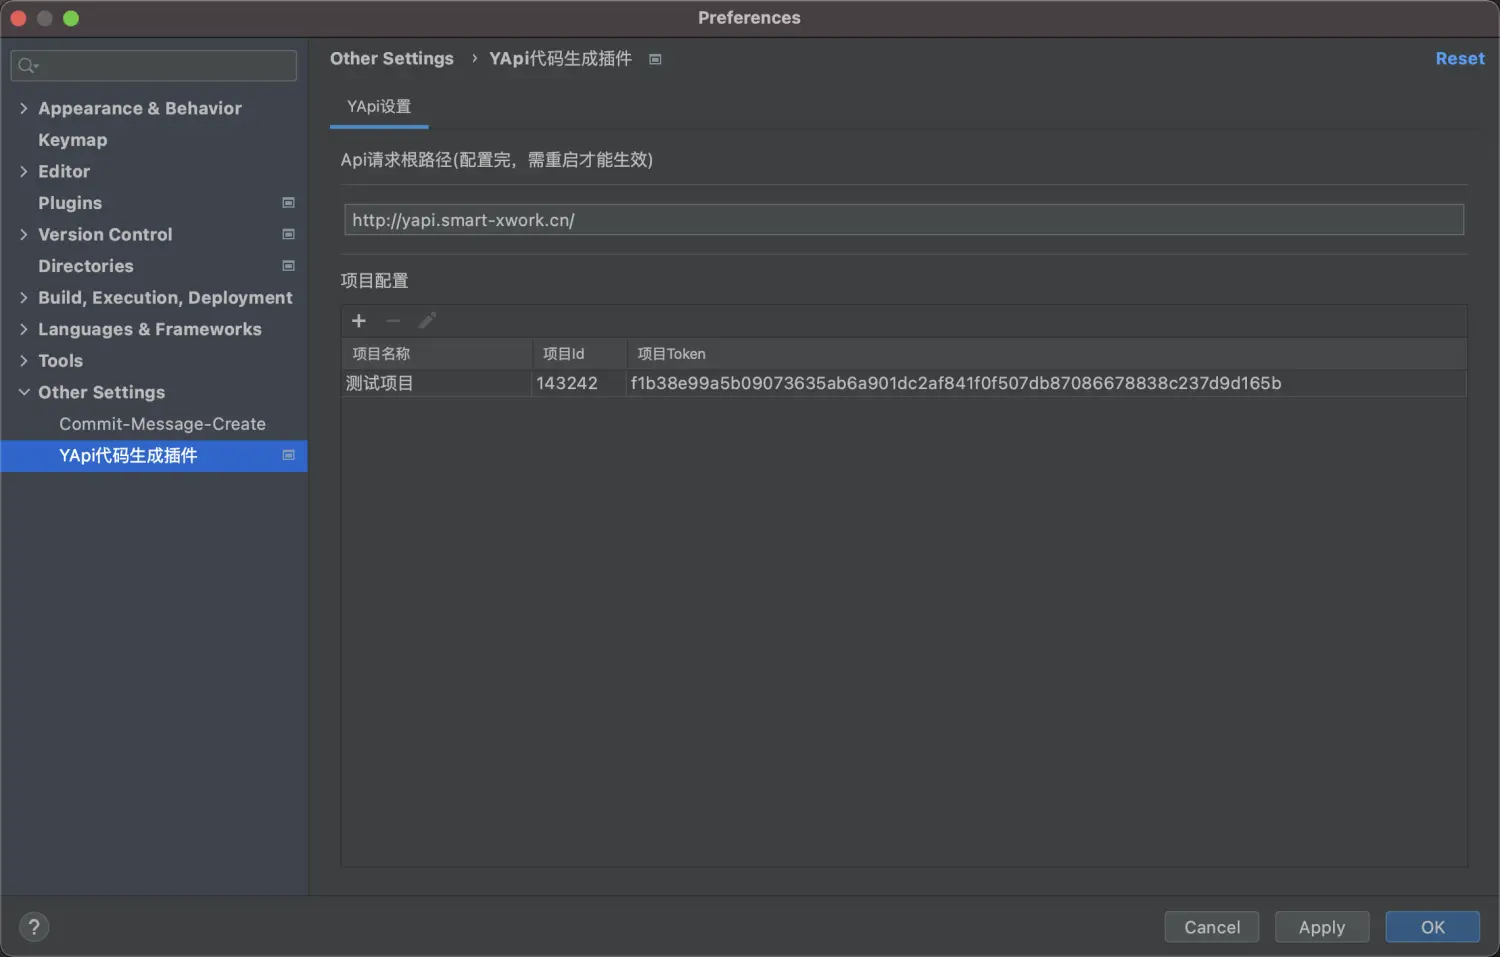Viewport: 1500px width, 957px height.
Task: Expand Languages & Frameworks section
Action: click(x=24, y=329)
